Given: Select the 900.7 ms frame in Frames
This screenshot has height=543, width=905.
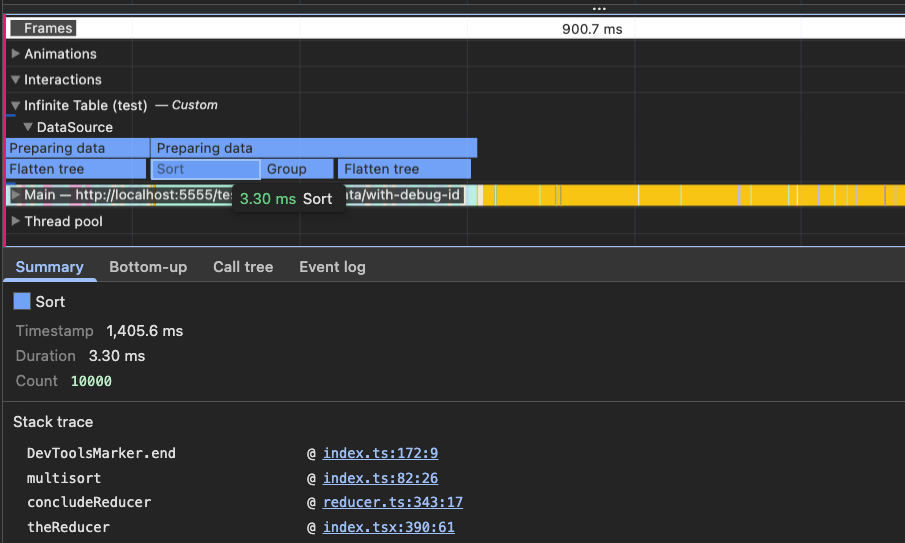Looking at the screenshot, I should coord(592,29).
